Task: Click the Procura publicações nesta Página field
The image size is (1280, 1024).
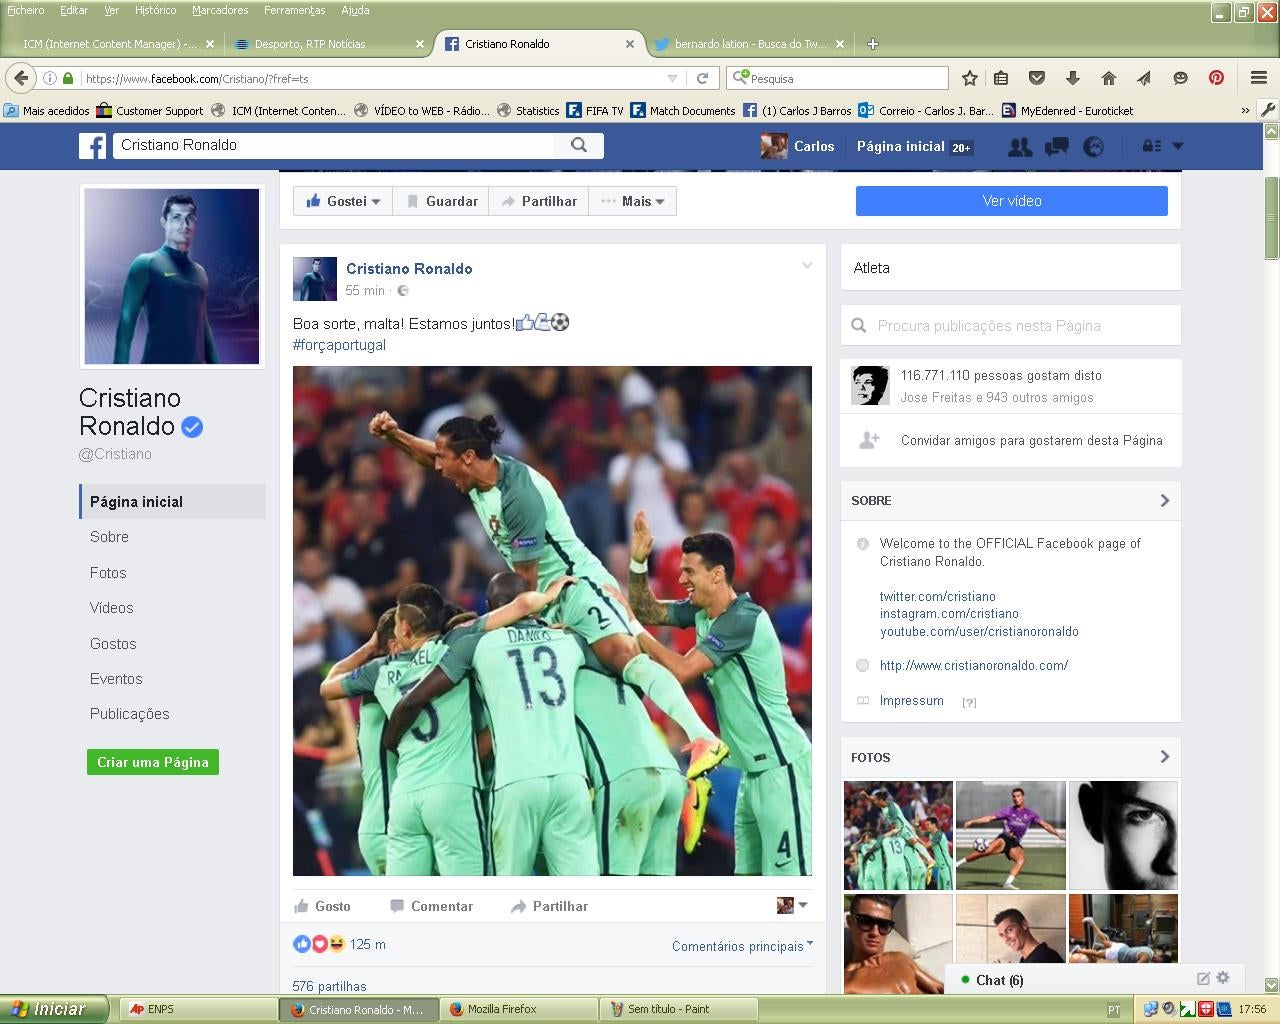Action: tap(1010, 326)
